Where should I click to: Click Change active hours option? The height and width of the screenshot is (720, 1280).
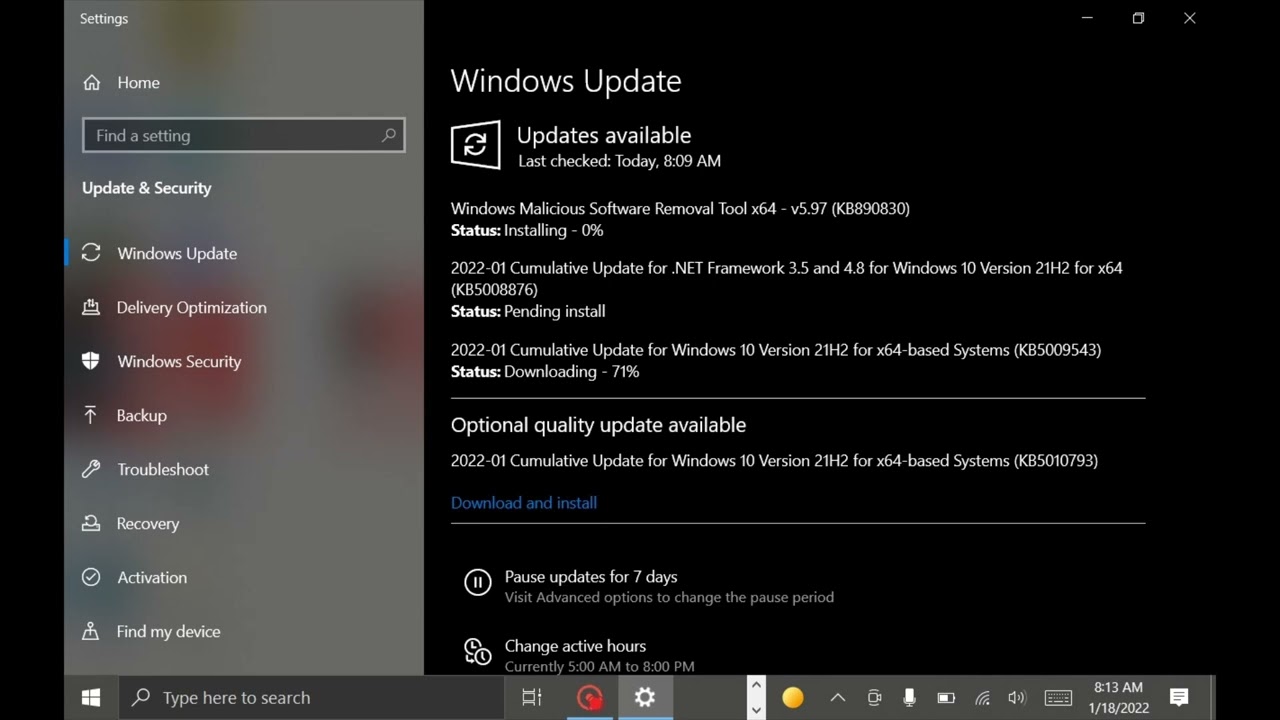click(x=575, y=646)
